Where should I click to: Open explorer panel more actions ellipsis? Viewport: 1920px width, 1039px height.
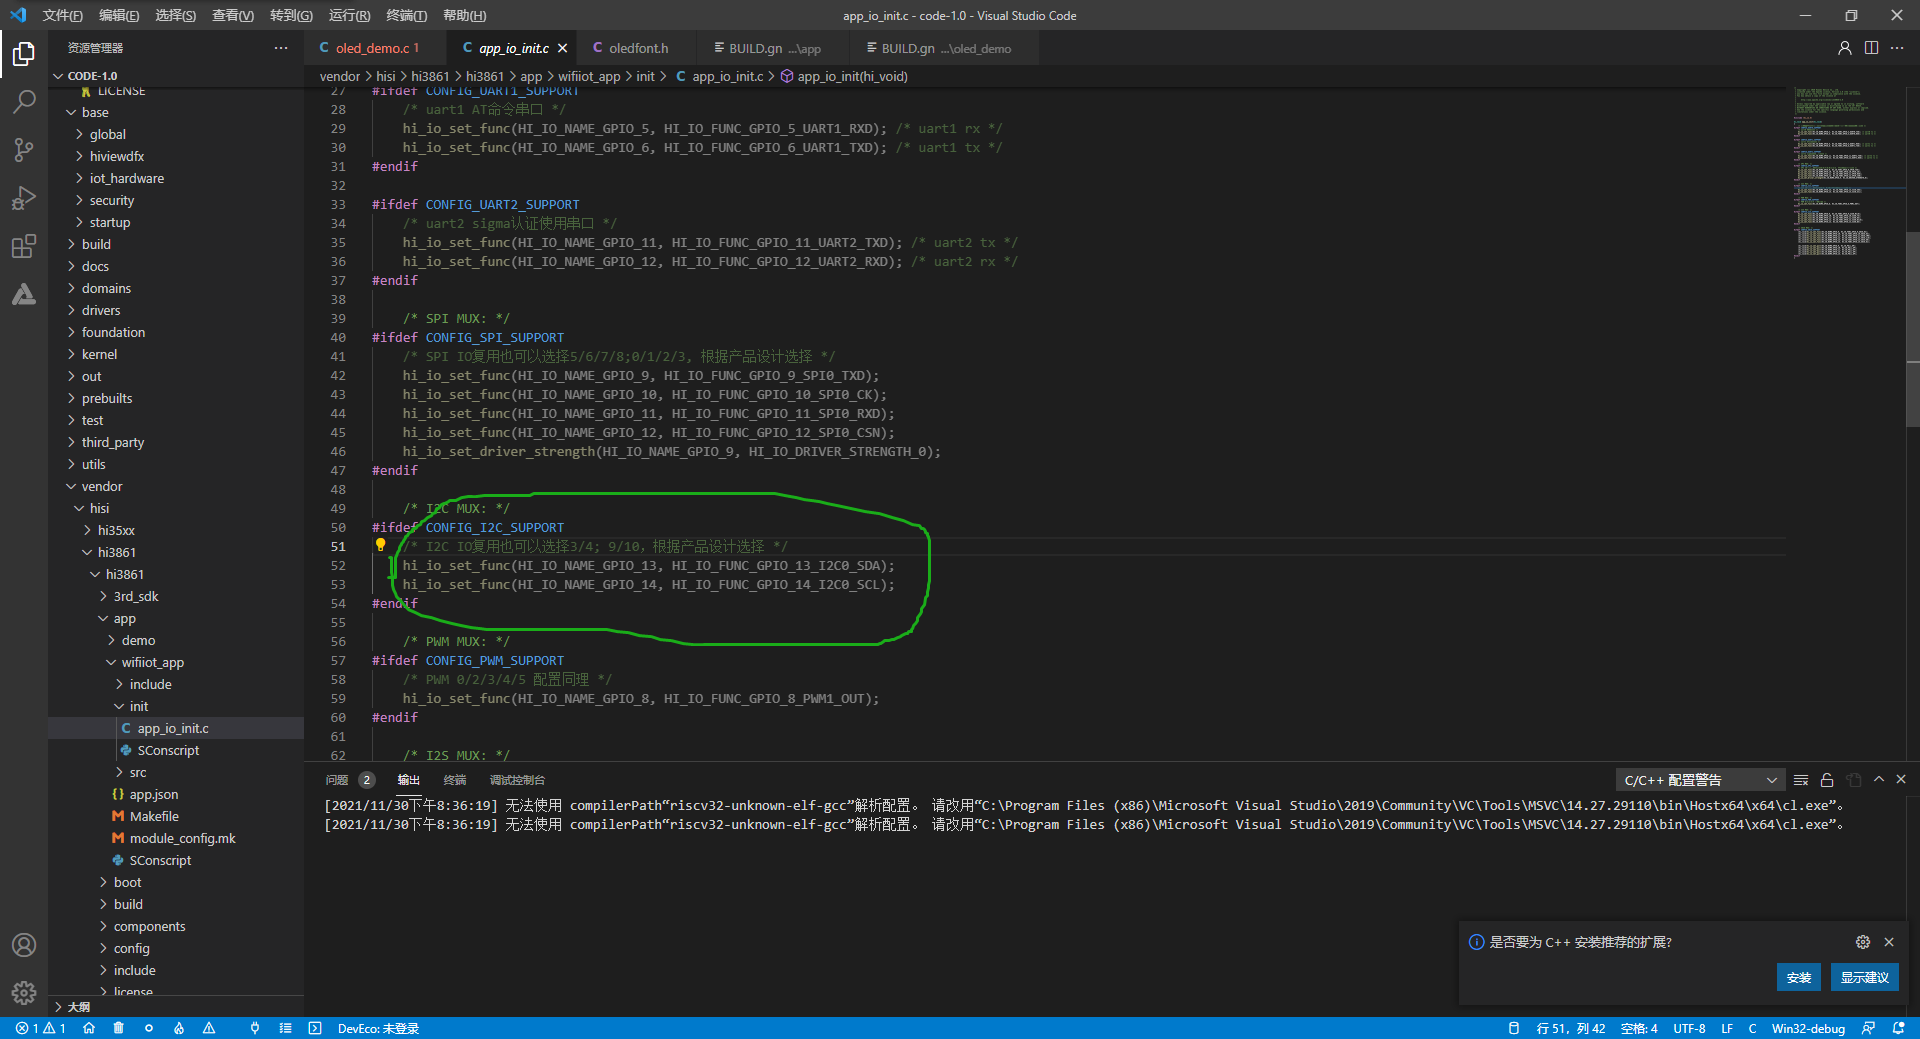click(x=281, y=48)
